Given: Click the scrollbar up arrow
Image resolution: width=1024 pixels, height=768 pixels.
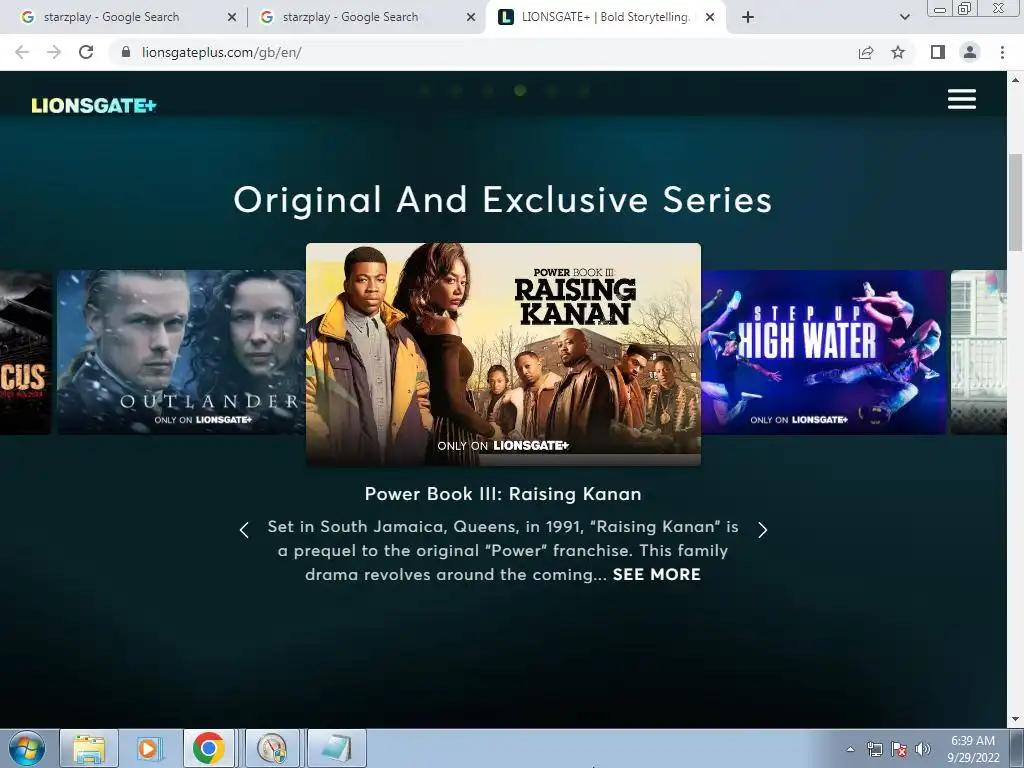Looking at the screenshot, I should point(1016,80).
